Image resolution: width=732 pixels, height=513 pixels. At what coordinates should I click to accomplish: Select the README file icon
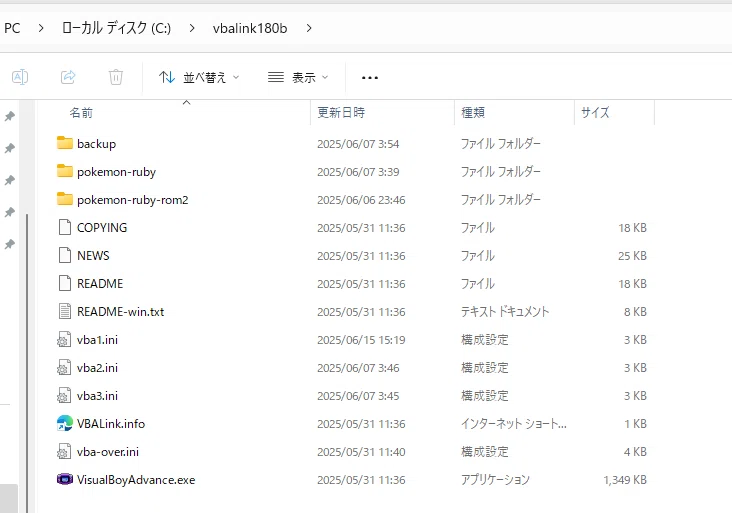pyautogui.click(x=64, y=283)
